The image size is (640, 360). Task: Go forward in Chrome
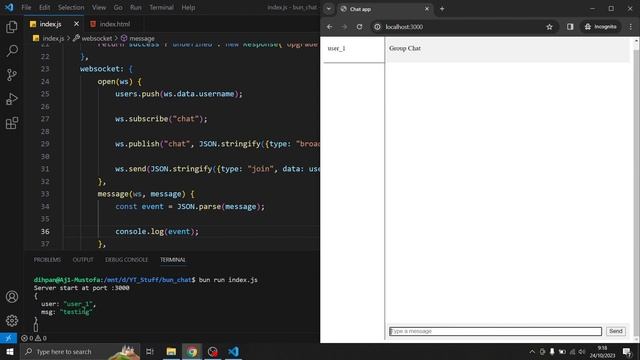point(344,27)
